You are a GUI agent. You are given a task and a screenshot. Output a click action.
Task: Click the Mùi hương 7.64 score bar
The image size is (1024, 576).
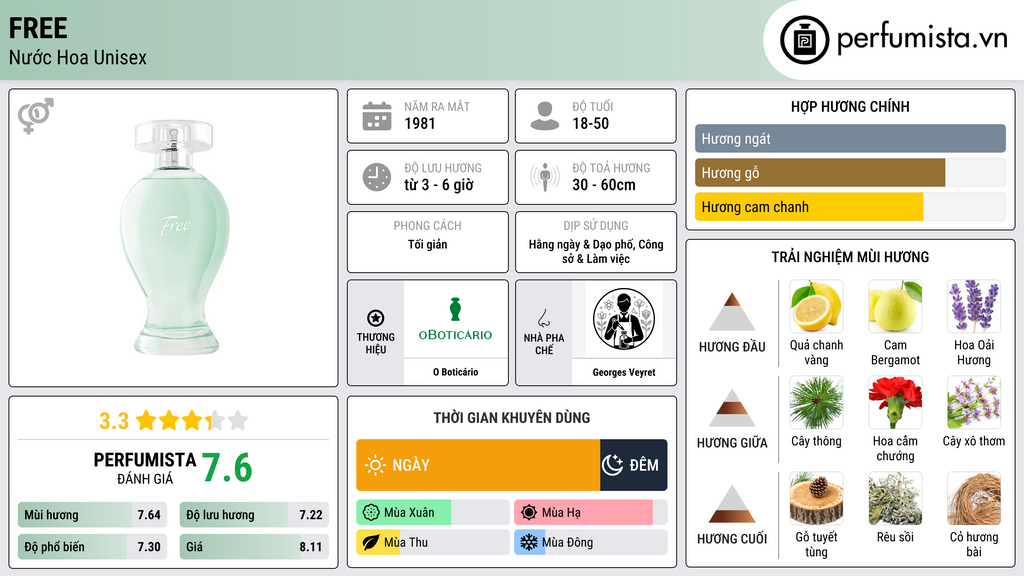pyautogui.click(x=93, y=515)
